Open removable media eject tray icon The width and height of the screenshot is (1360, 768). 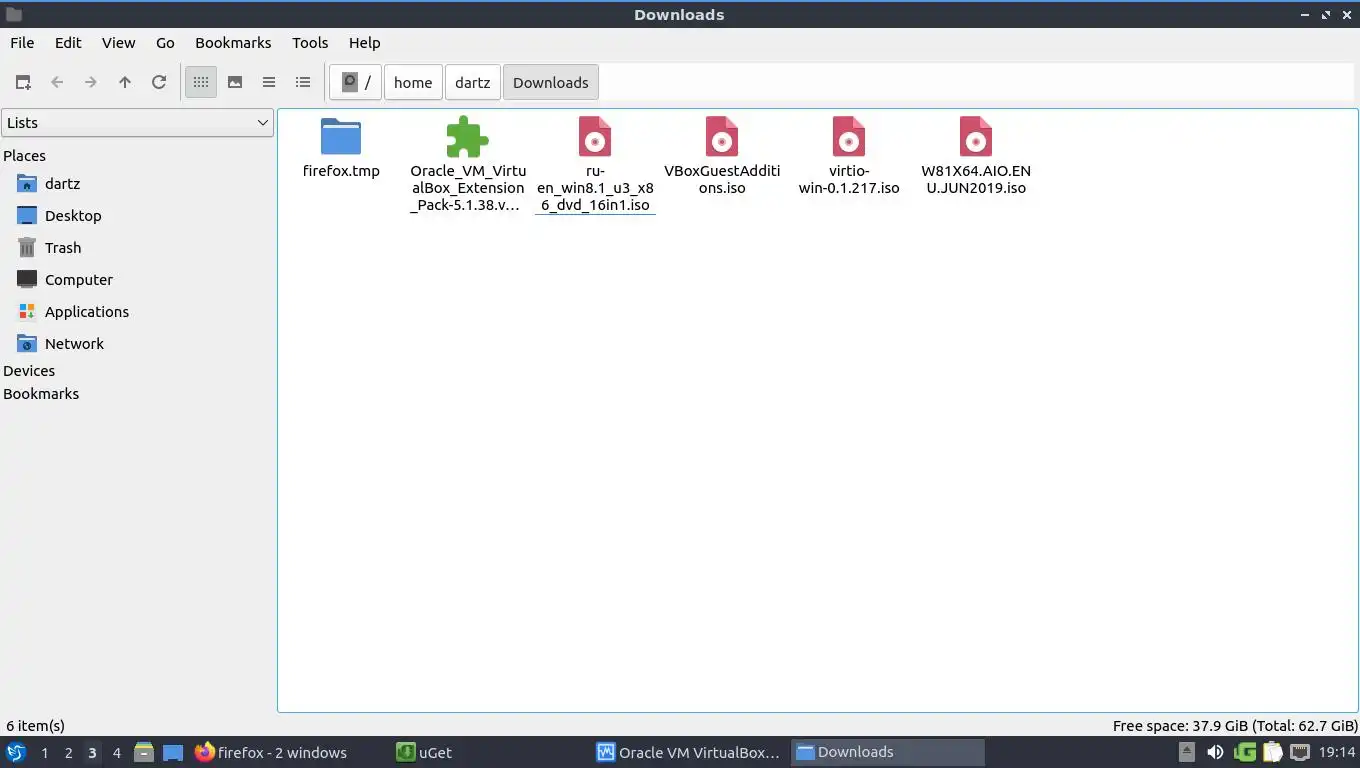pos(1187,752)
